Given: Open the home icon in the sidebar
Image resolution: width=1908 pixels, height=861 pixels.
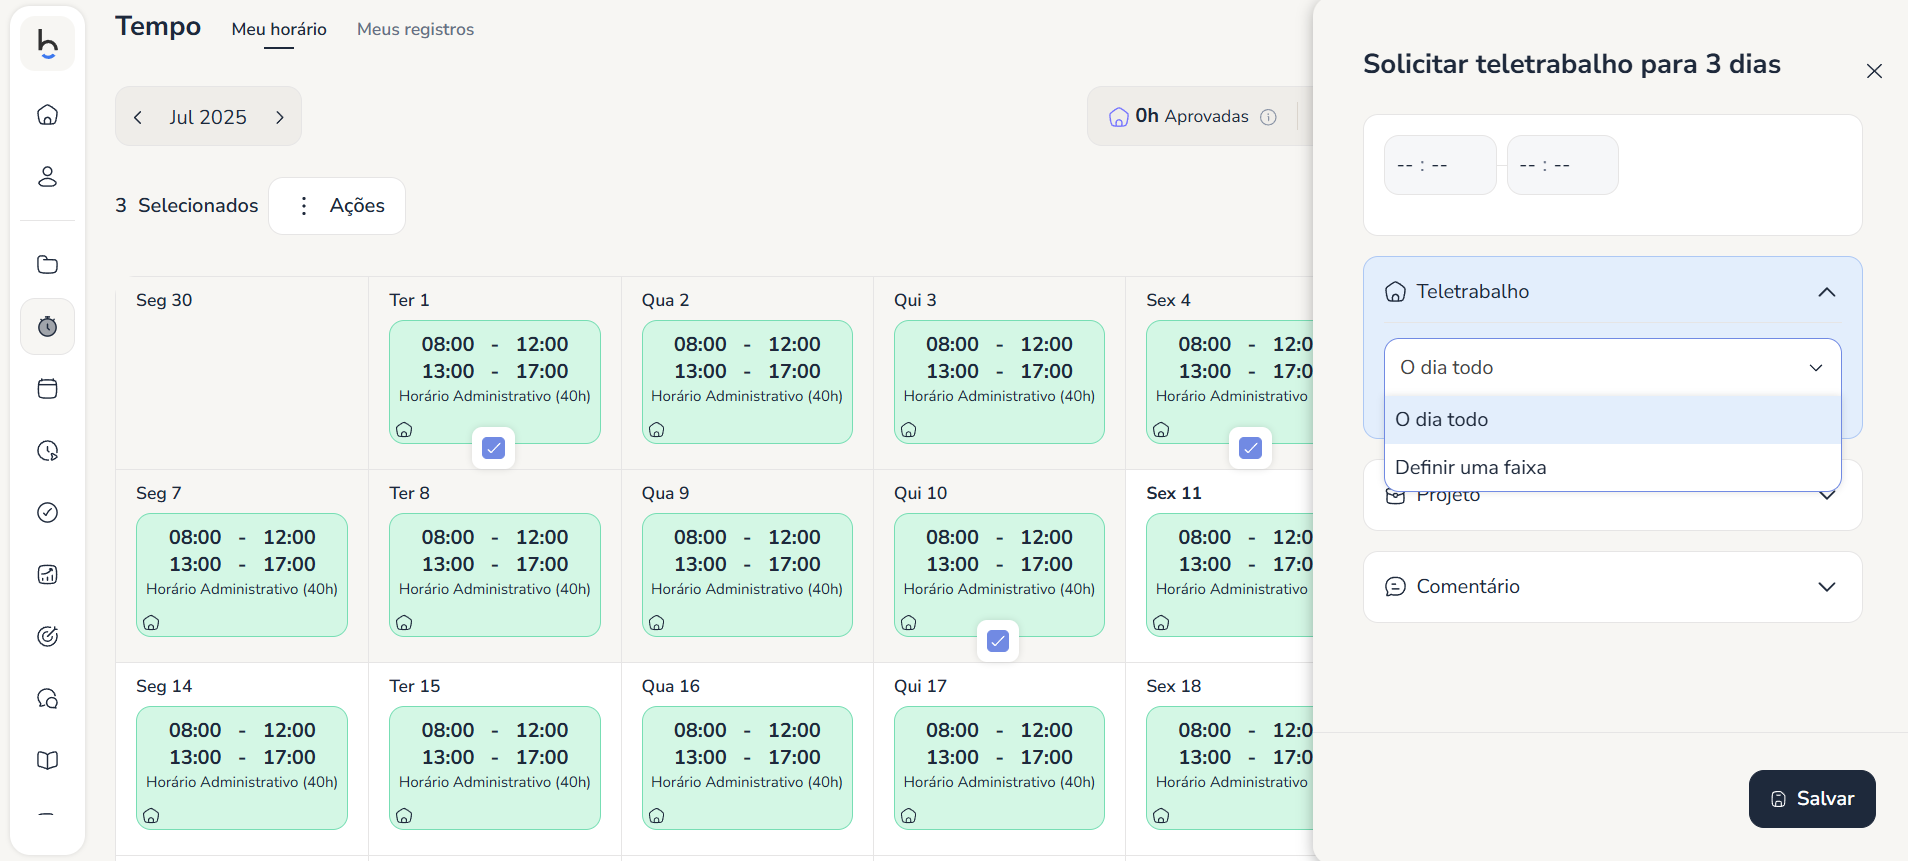Looking at the screenshot, I should pyautogui.click(x=47, y=115).
